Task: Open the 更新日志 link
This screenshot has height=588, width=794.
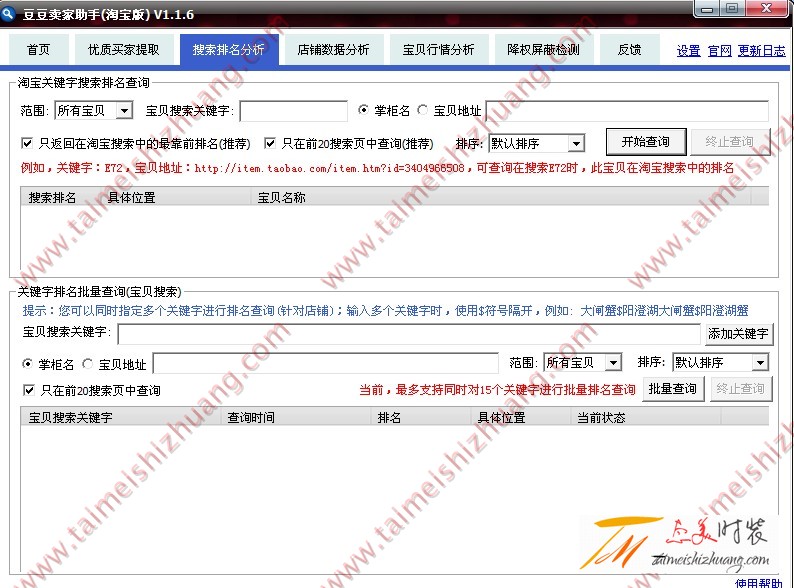Action: point(762,51)
